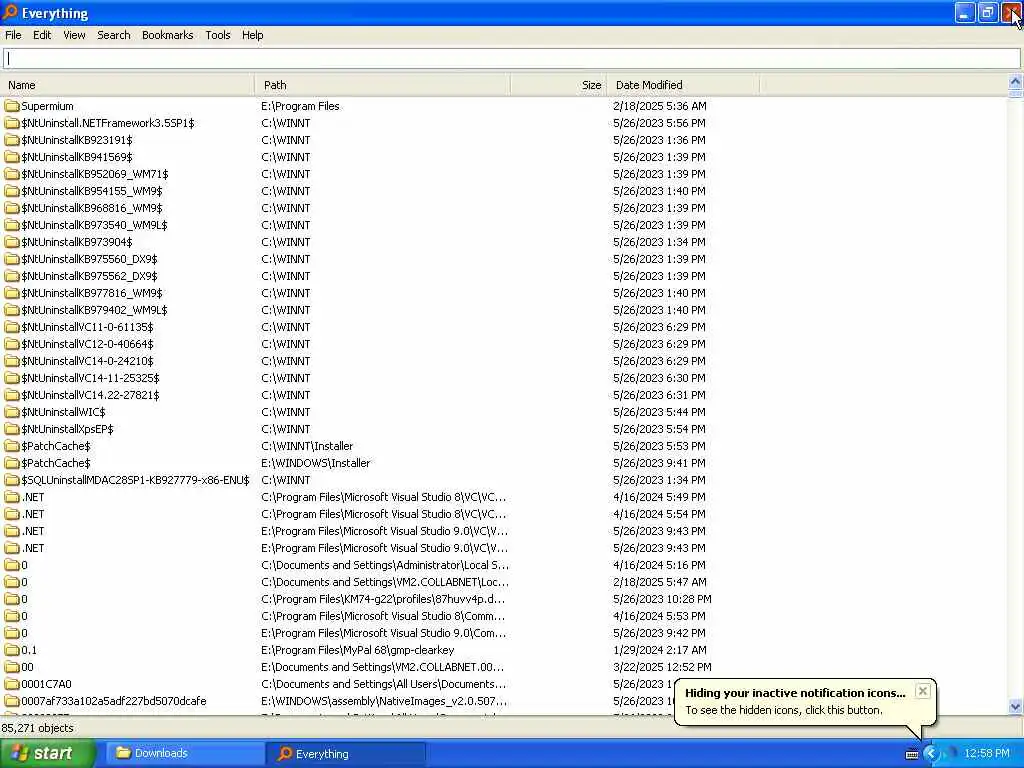This screenshot has height=768, width=1024.
Task: Sort results by the Name column
Action: point(127,85)
